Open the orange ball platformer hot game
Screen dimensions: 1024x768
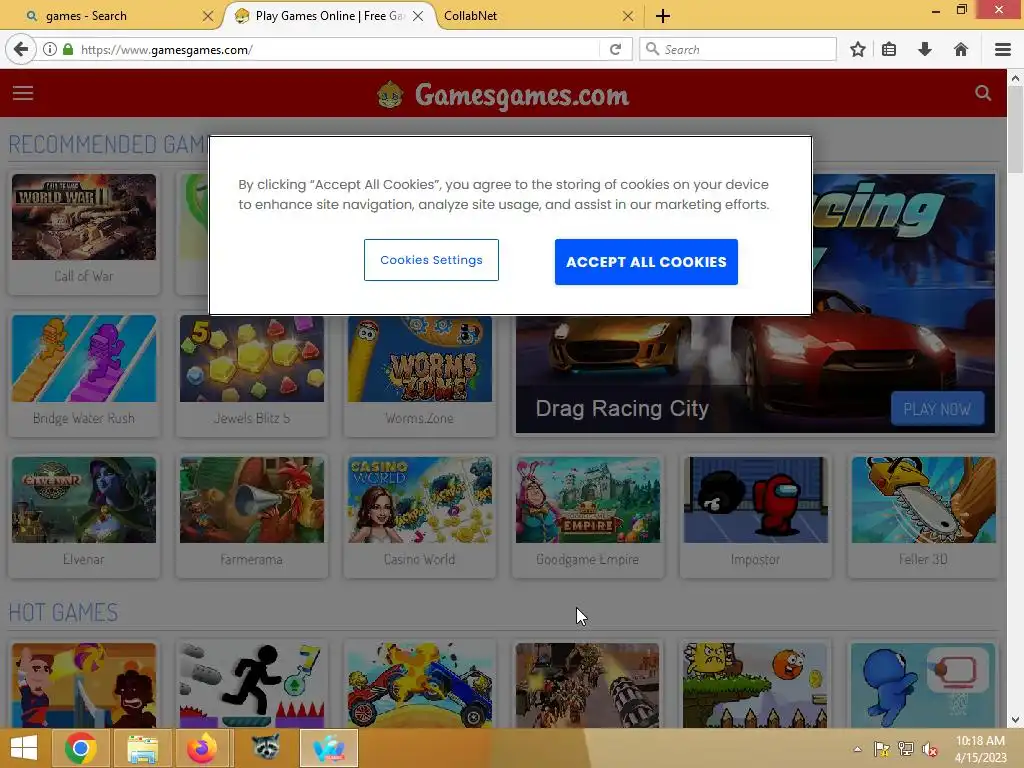point(755,684)
